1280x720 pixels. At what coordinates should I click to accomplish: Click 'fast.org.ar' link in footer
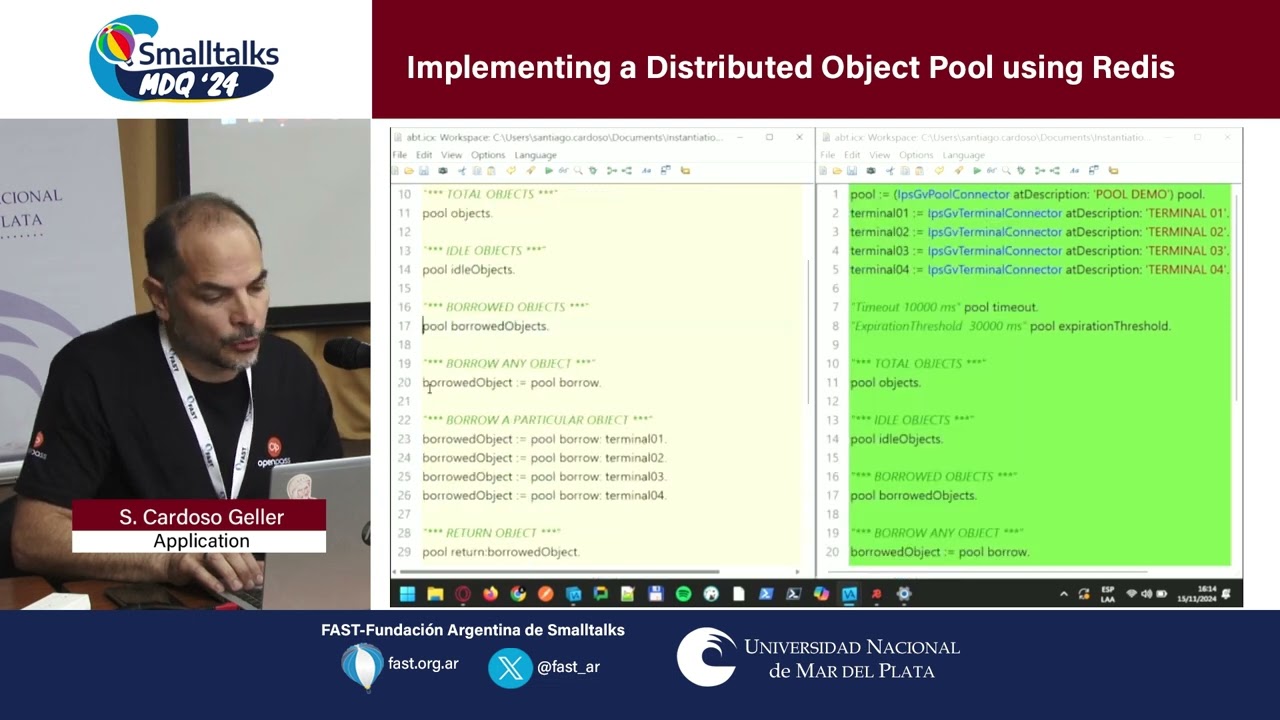pyautogui.click(x=423, y=664)
